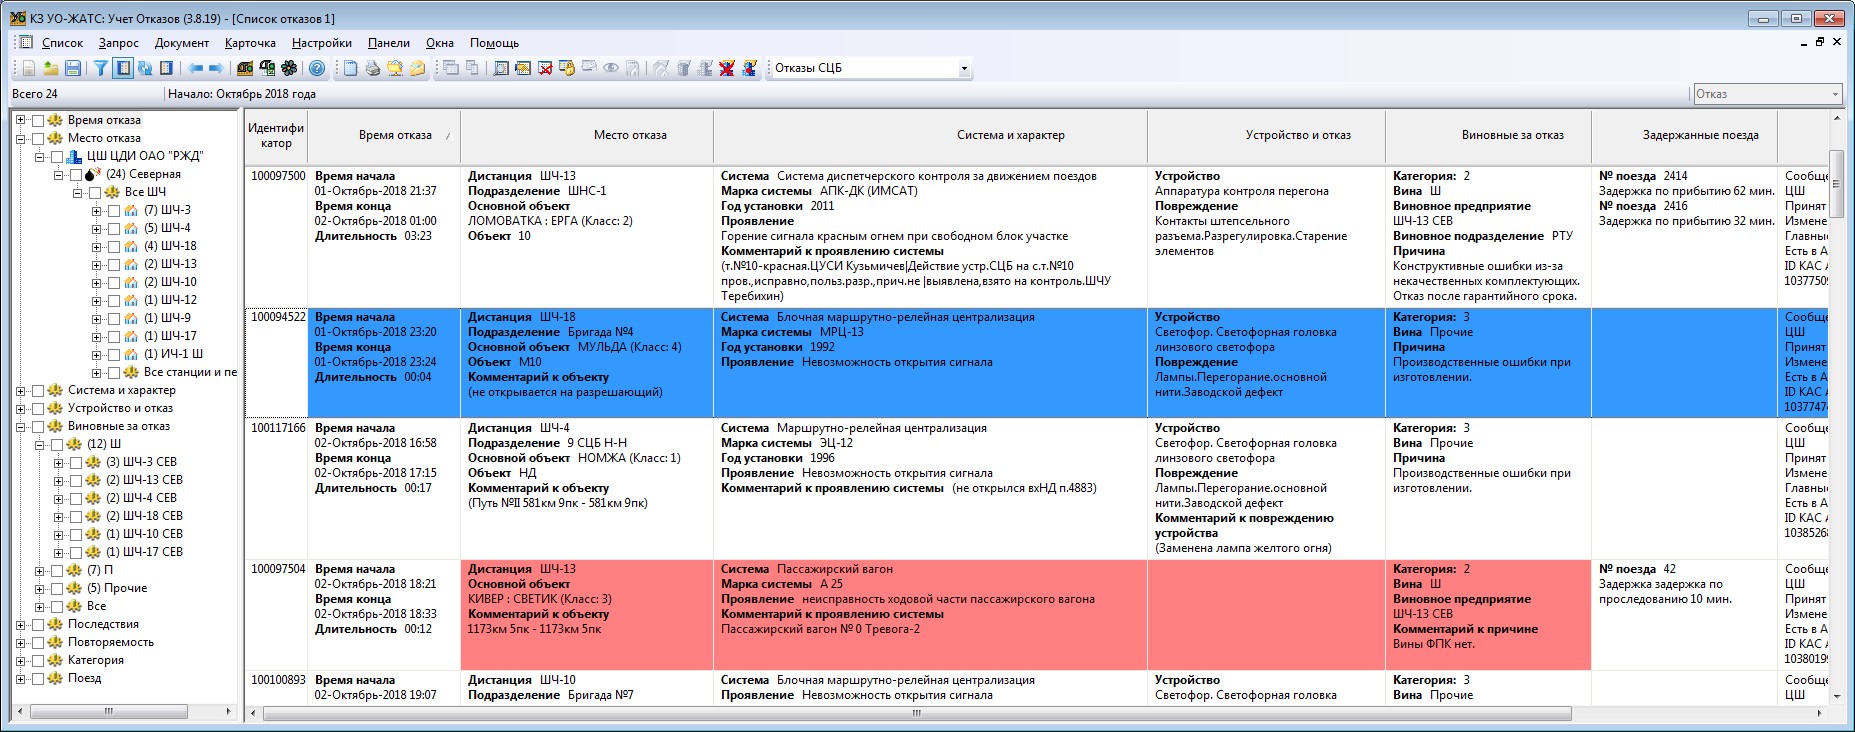Click the gear icon beside Категория
The height and width of the screenshot is (732, 1855).
point(56,660)
